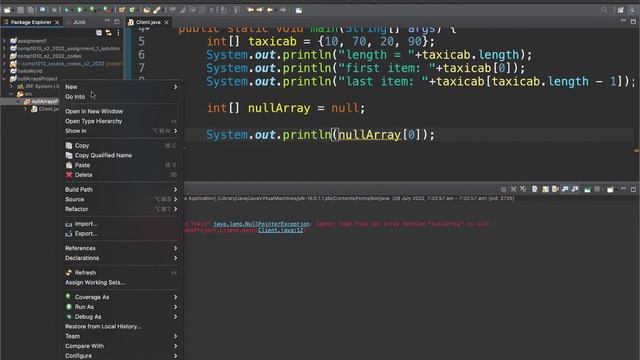Image resolution: width=640 pixels, height=360 pixels.
Task: Click Remove All Terminated Launches console icon
Action: click(523, 189)
